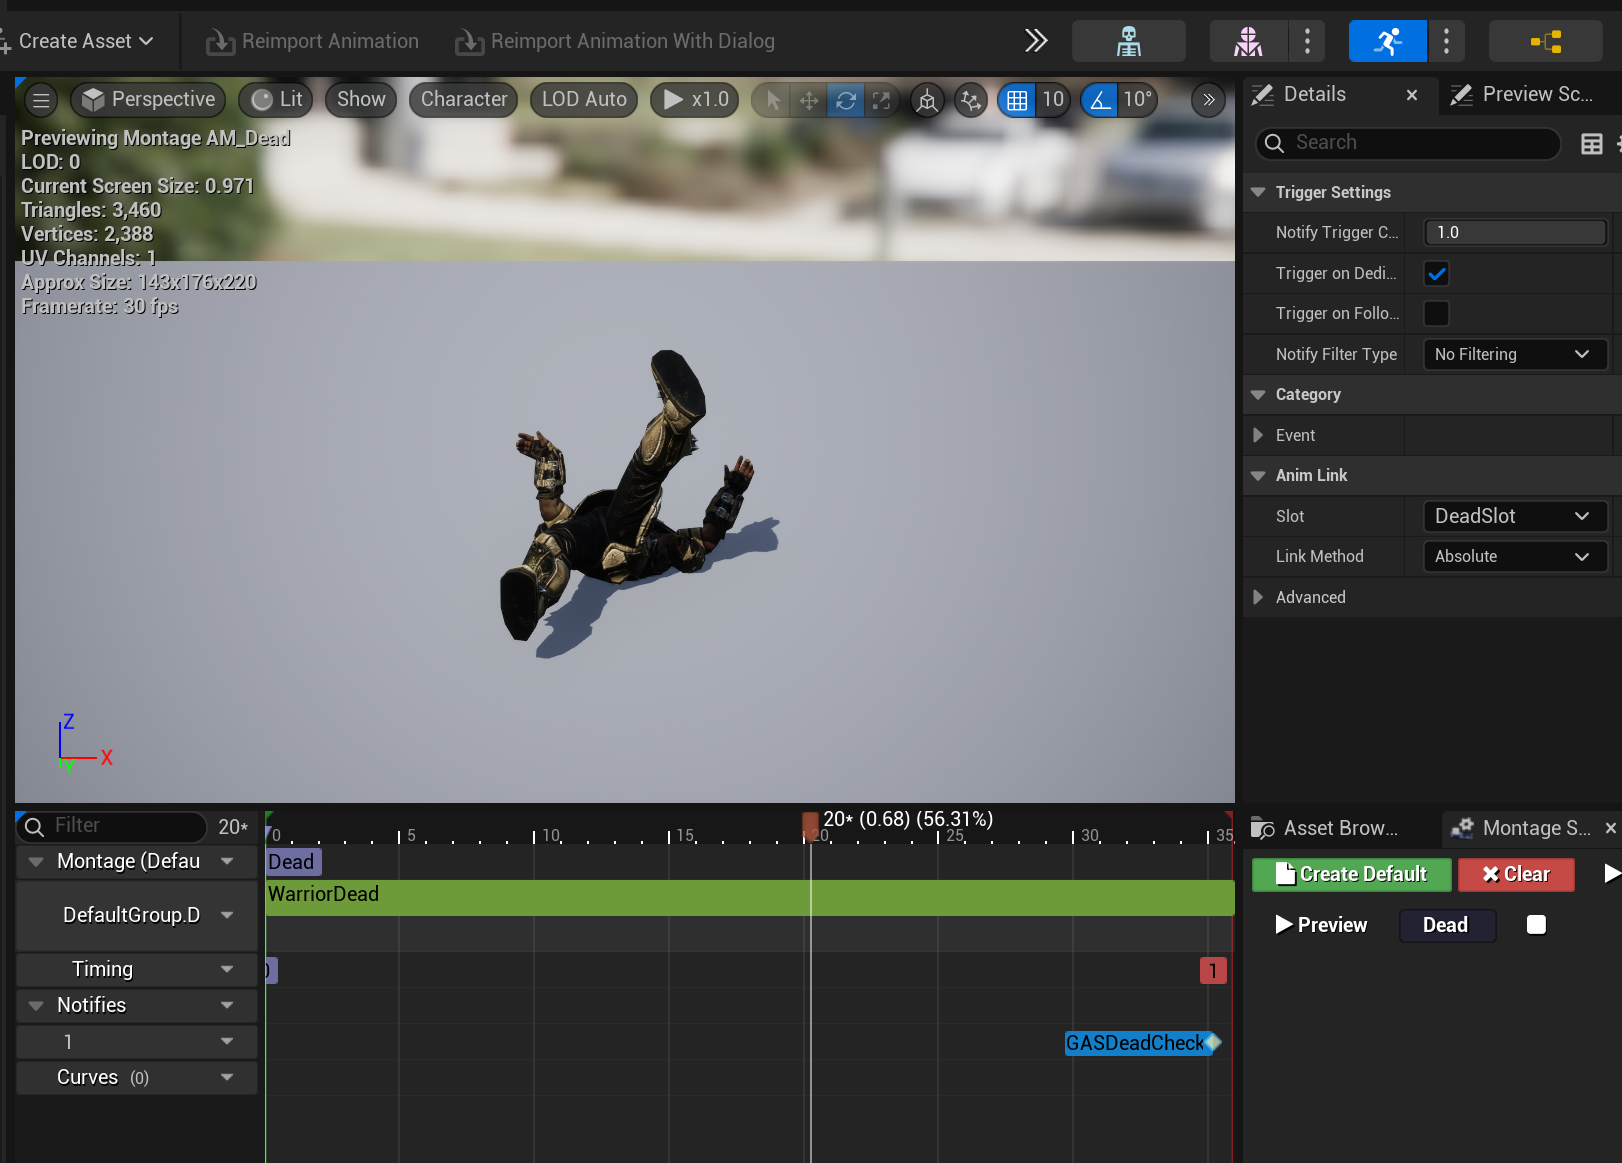Open the Curves track dropdown arrow

point(227,1077)
